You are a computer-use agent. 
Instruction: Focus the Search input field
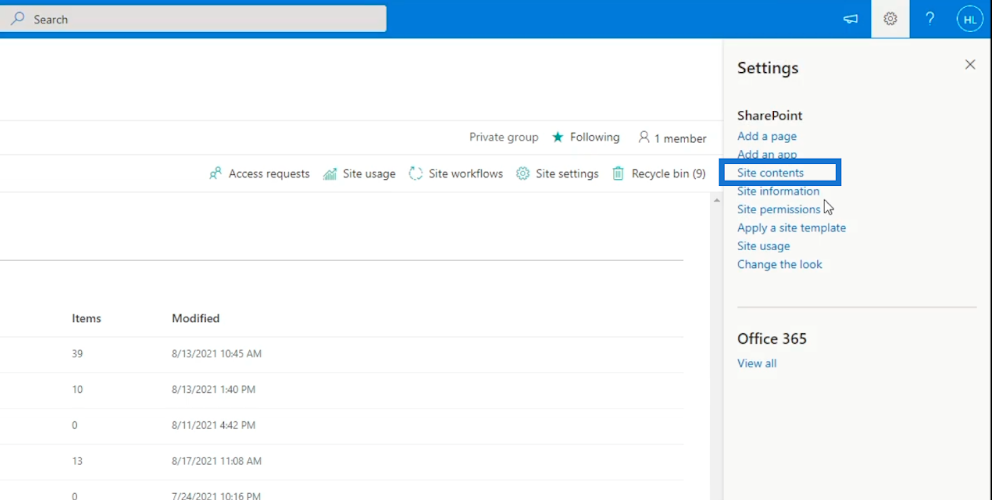[193, 19]
